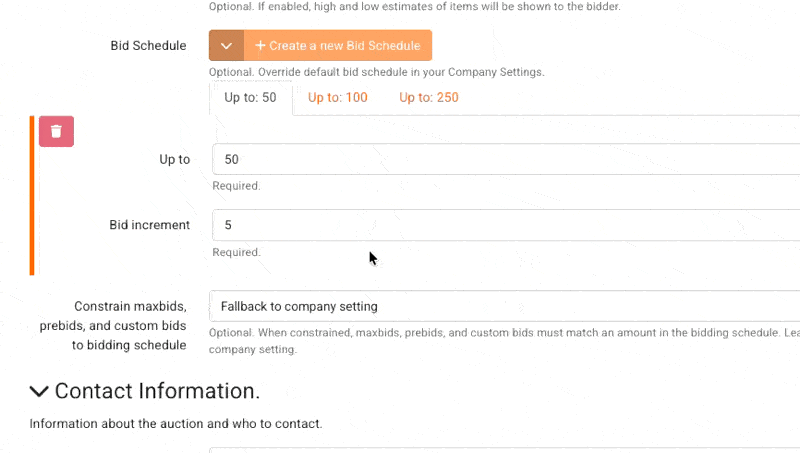Image resolution: width=800 pixels, height=453 pixels.
Task: Delete the bid schedule entry with trash icon
Action: pos(56,132)
